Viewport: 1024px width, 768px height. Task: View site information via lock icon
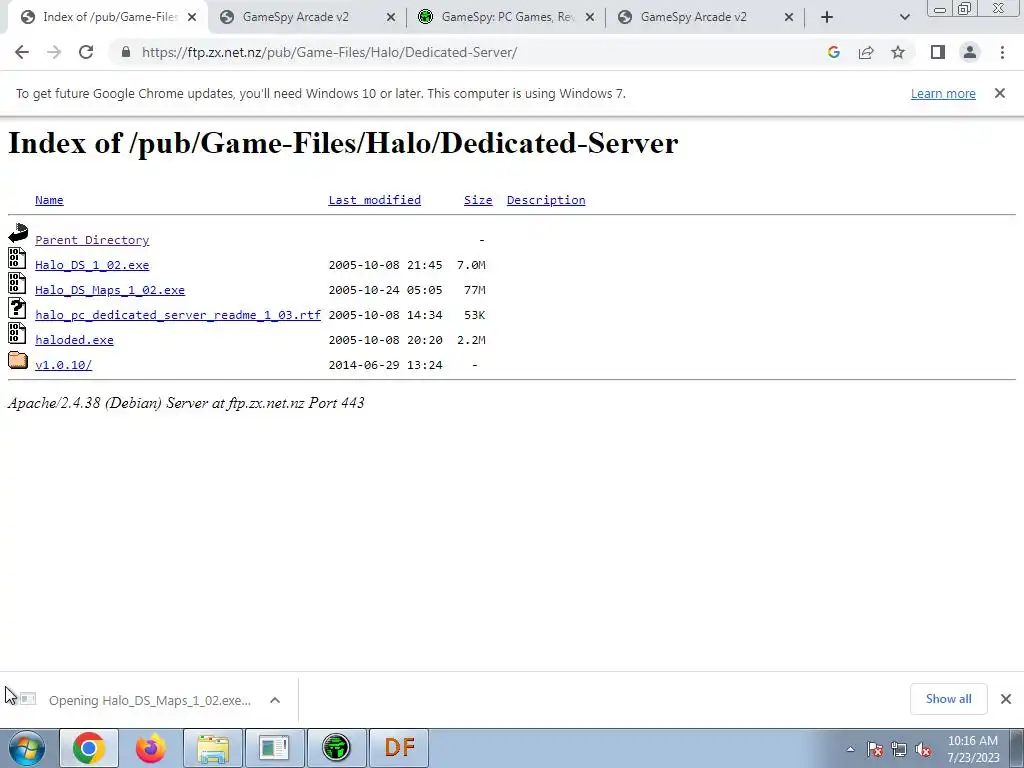(126, 52)
